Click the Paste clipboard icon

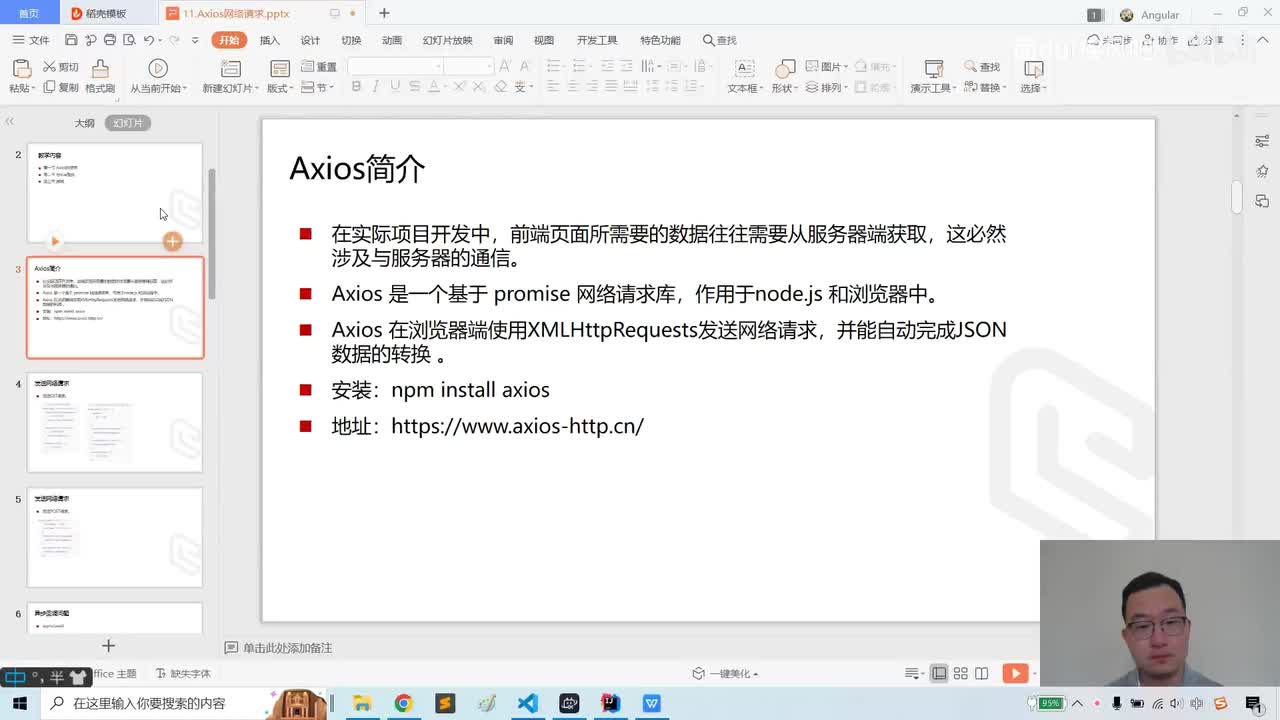point(21,68)
